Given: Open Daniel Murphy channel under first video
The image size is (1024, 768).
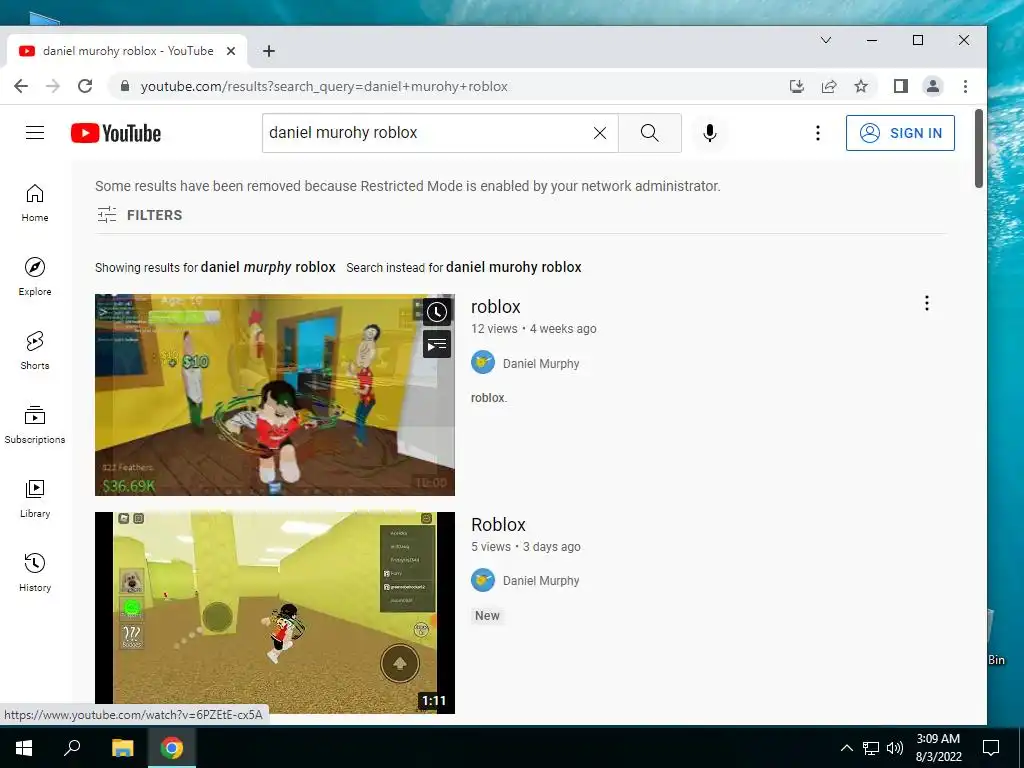Looking at the screenshot, I should pos(541,364).
